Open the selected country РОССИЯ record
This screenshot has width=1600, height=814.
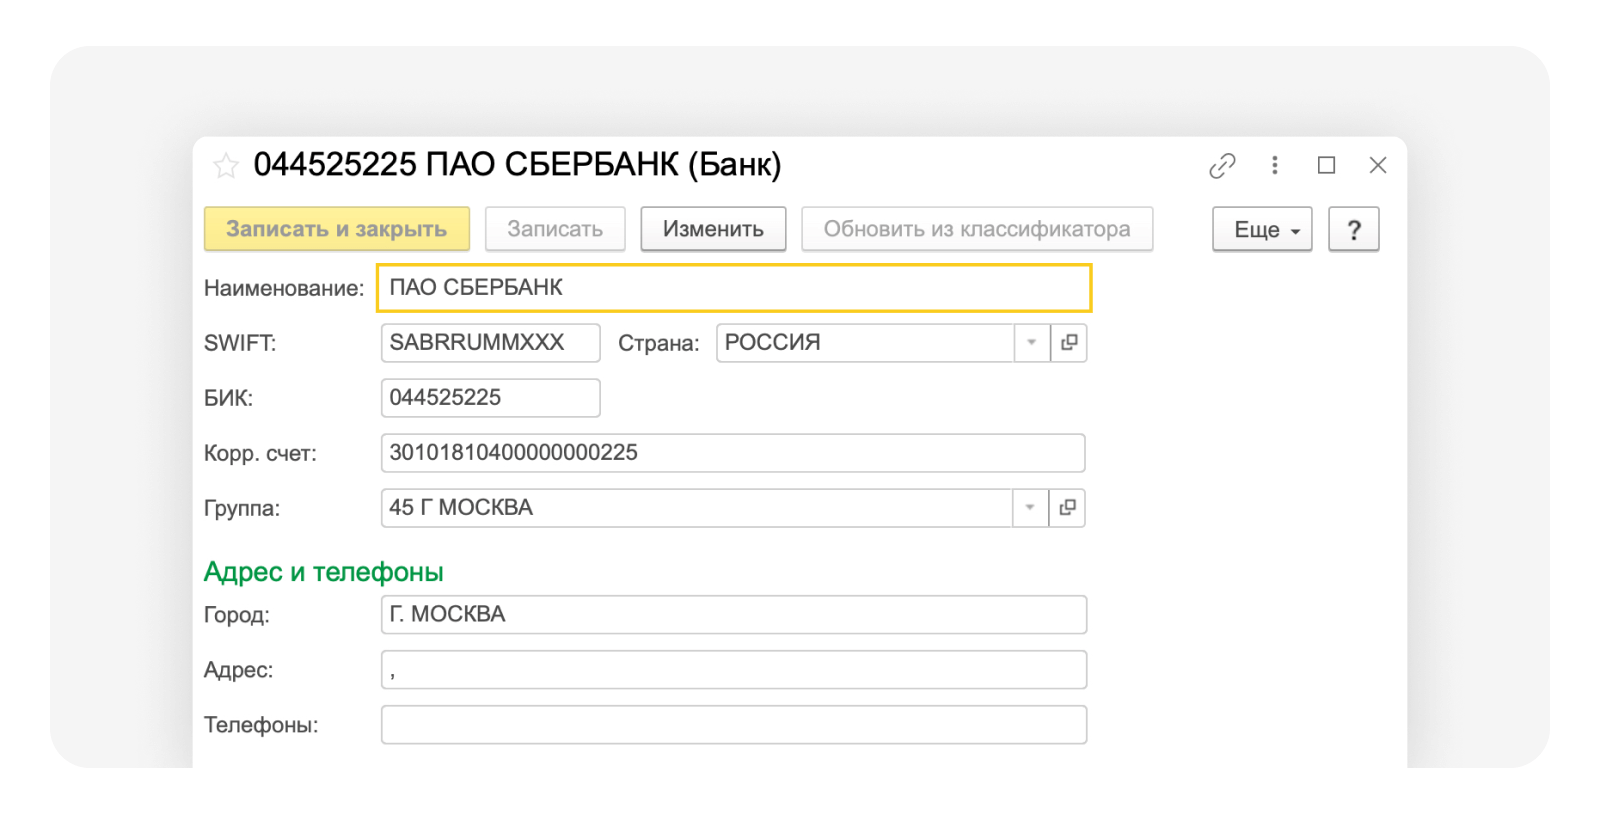1069,343
